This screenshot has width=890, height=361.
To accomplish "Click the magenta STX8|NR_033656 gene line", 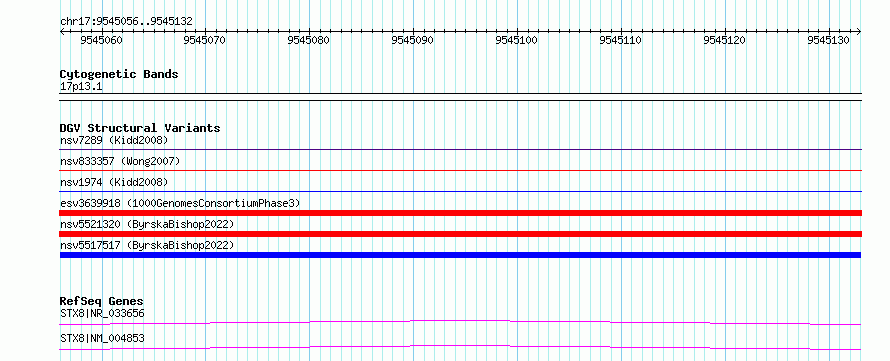I will [460, 322].
